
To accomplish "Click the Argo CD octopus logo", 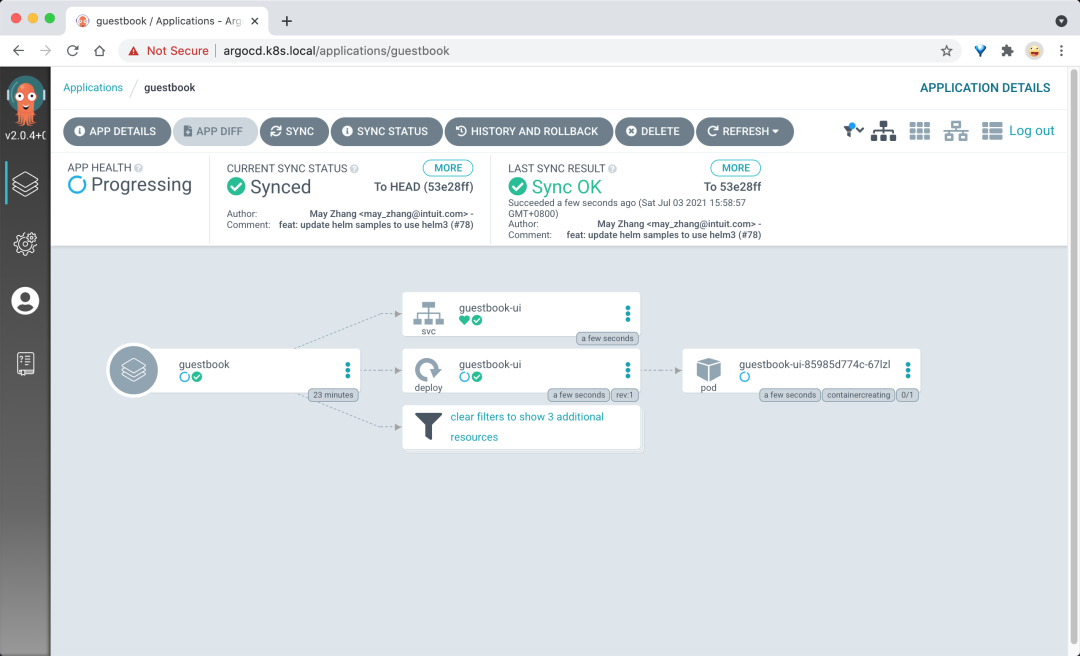I will click(x=25, y=101).
